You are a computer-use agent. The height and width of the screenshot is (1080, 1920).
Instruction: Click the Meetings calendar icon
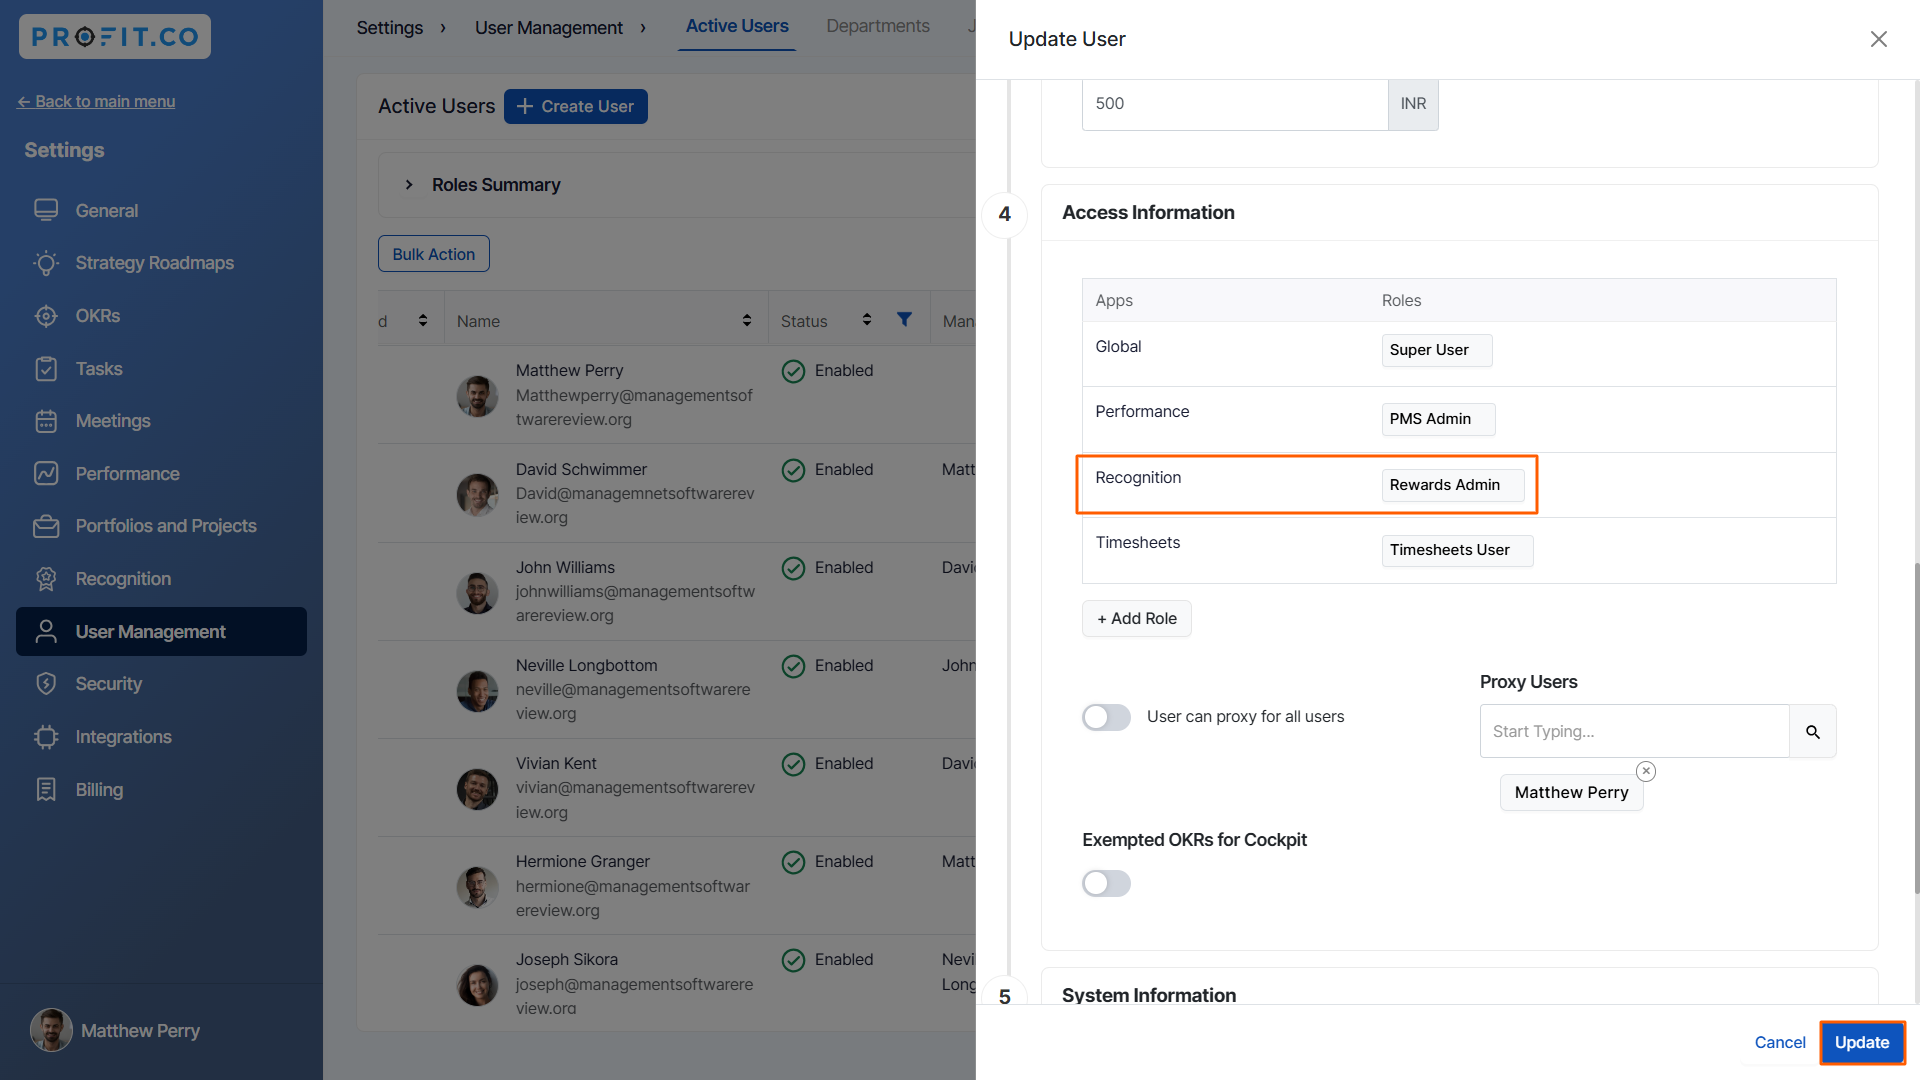(x=46, y=421)
